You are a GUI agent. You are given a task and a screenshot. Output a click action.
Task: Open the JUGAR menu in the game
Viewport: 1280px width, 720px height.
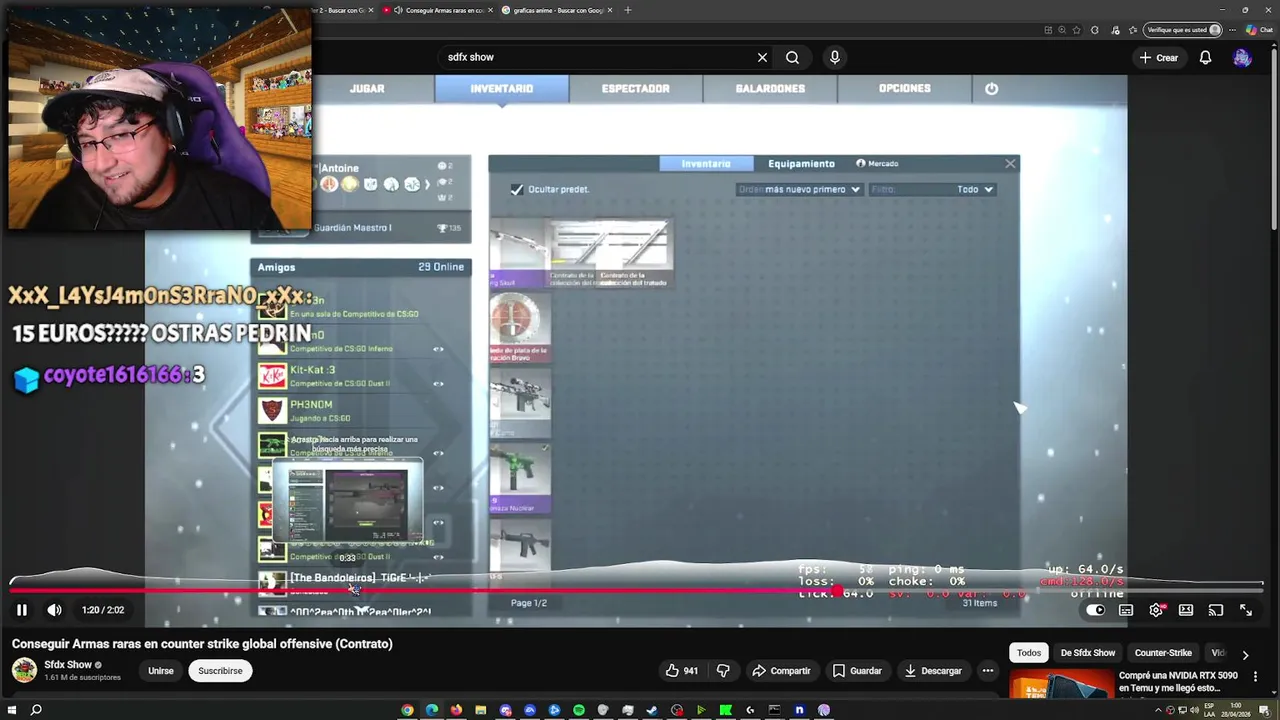coord(367,88)
